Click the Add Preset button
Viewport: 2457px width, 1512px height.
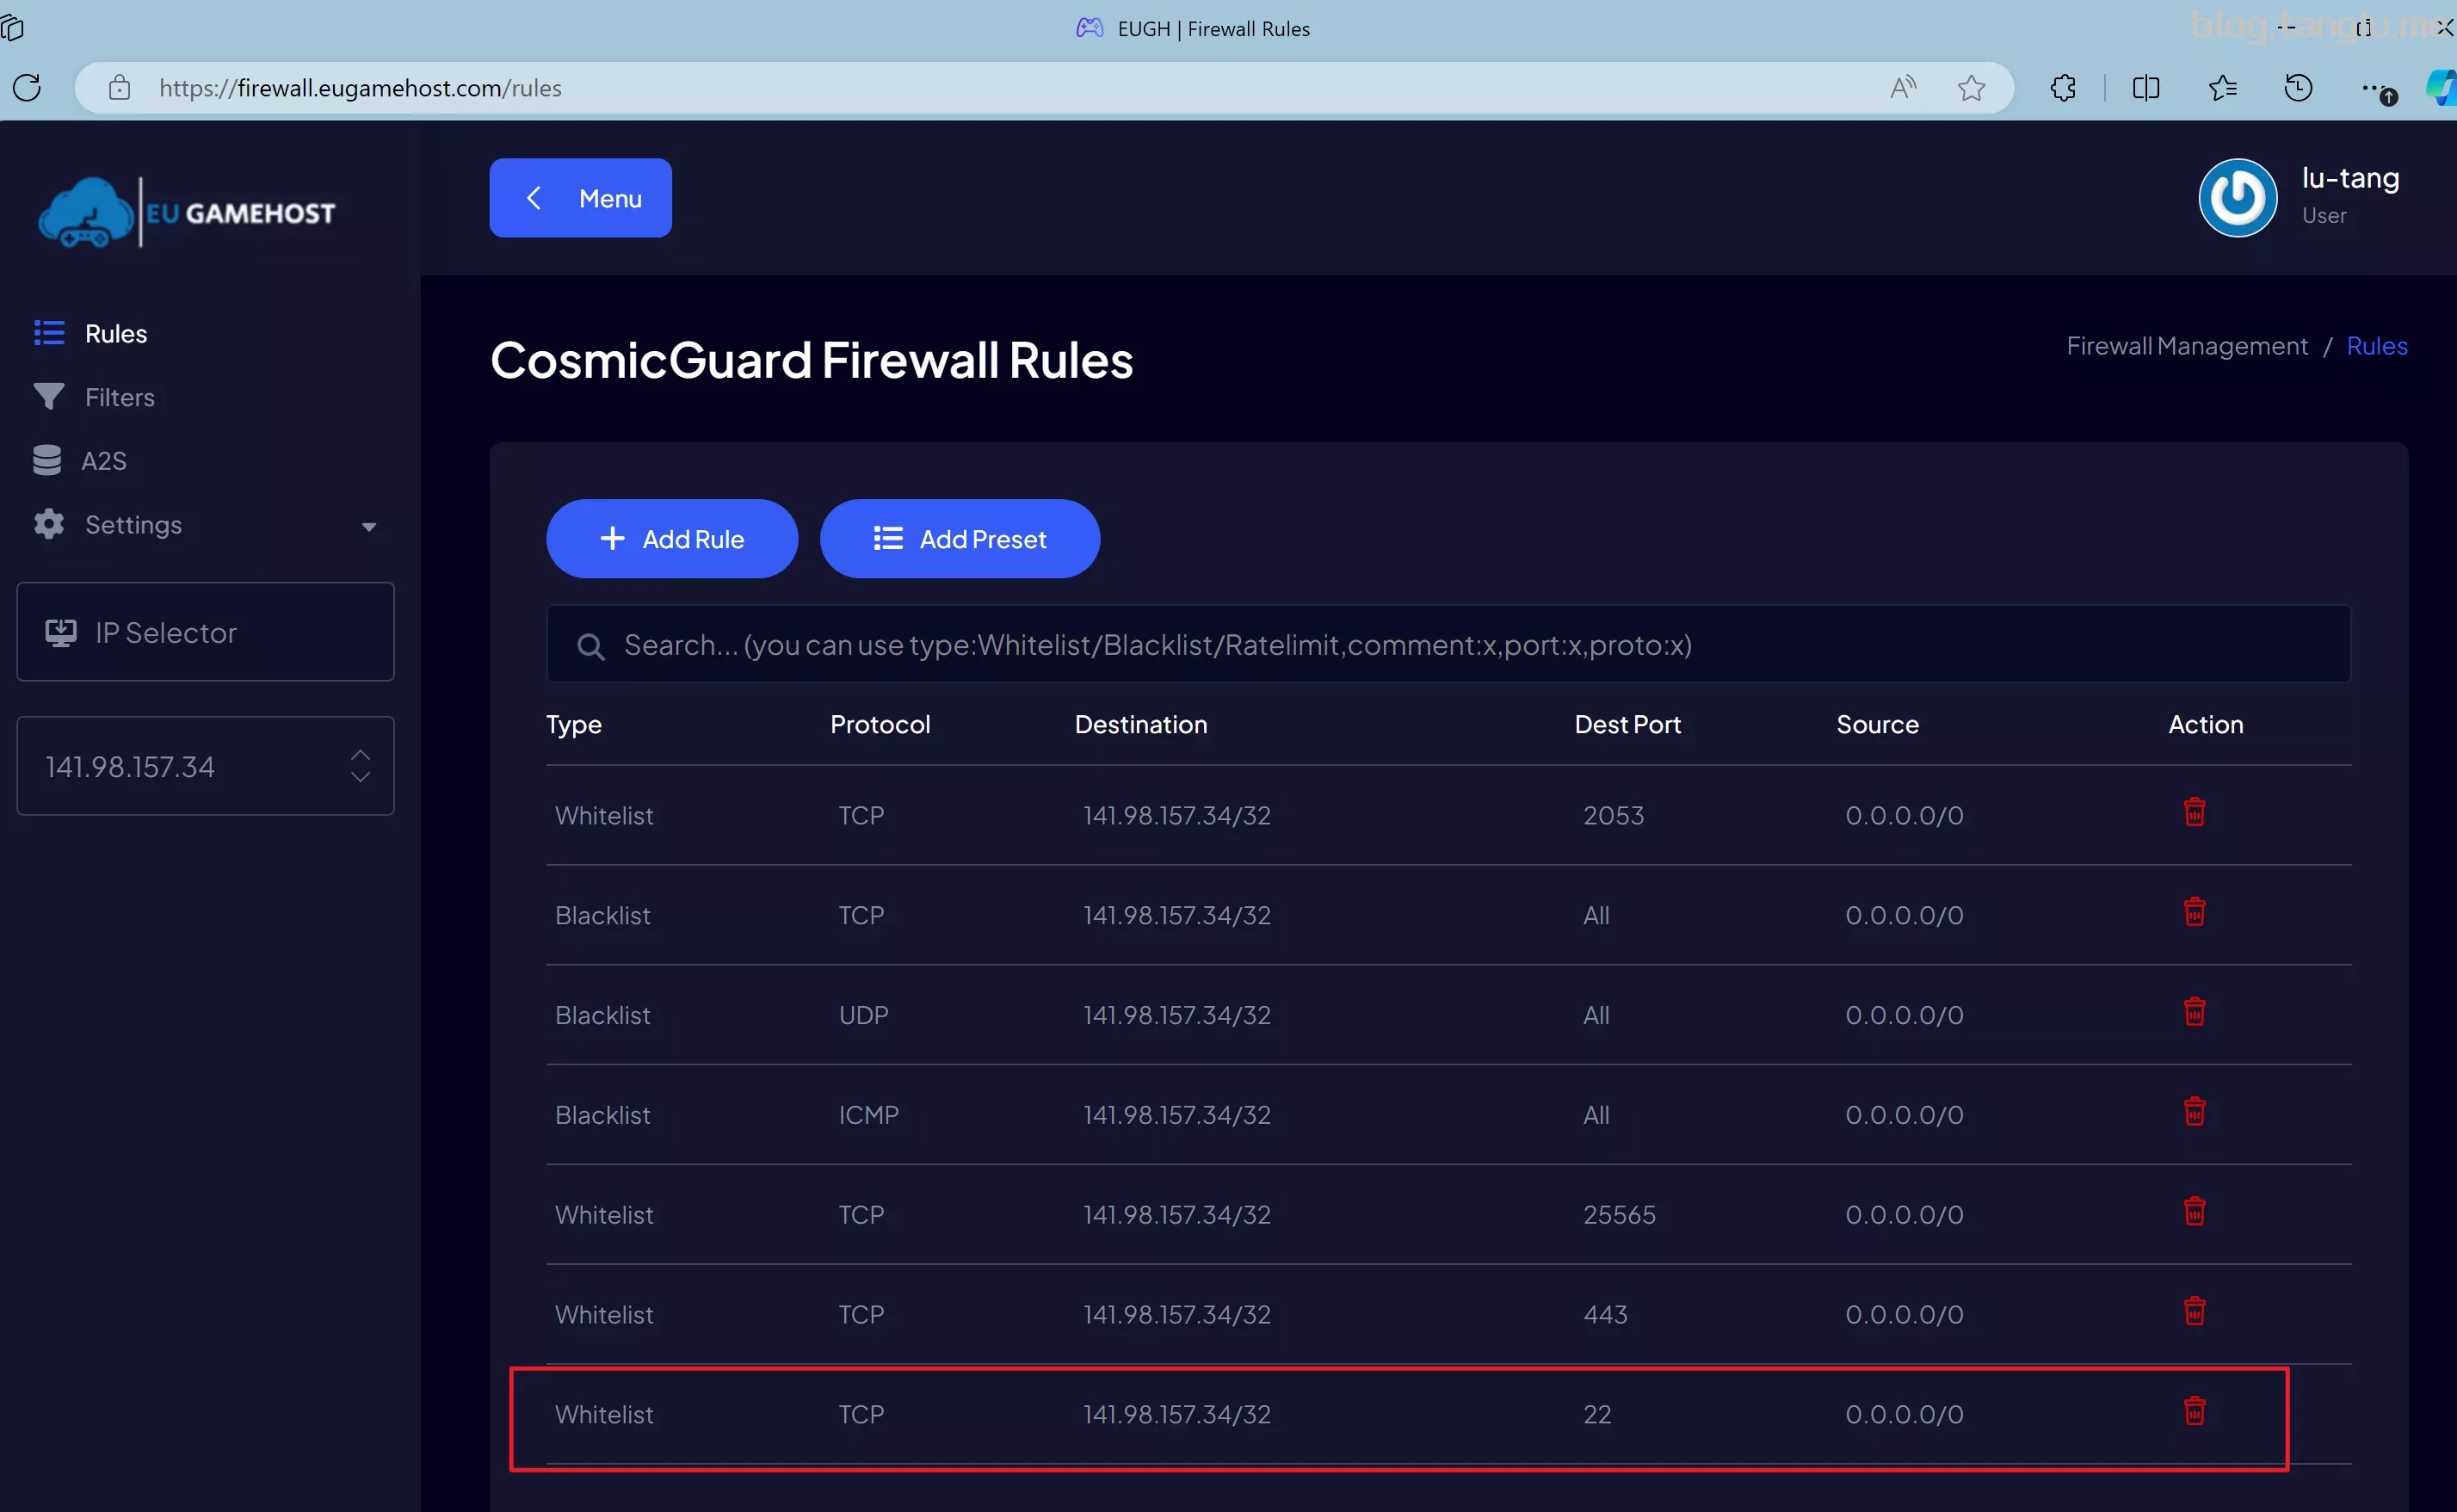960,539
